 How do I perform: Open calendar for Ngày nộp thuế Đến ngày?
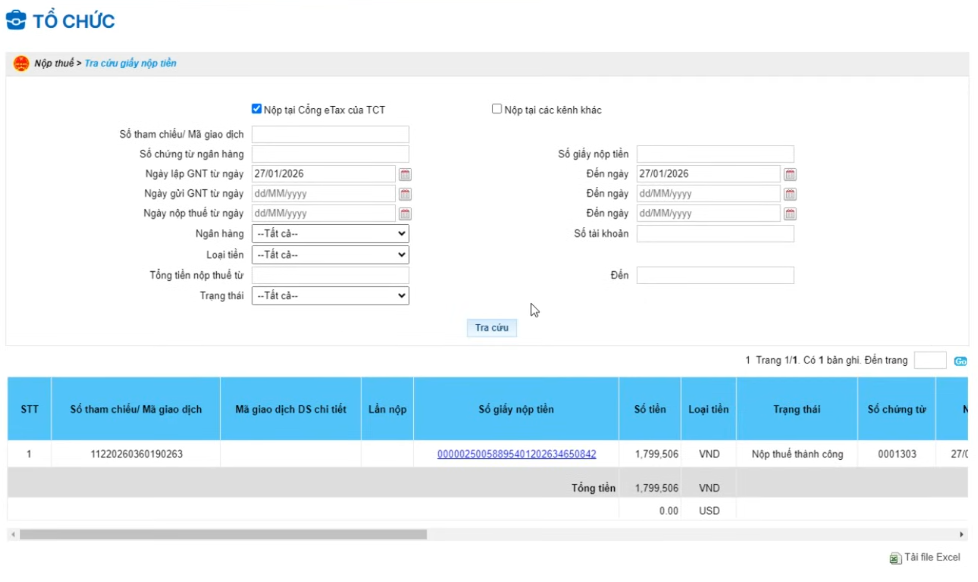[790, 213]
